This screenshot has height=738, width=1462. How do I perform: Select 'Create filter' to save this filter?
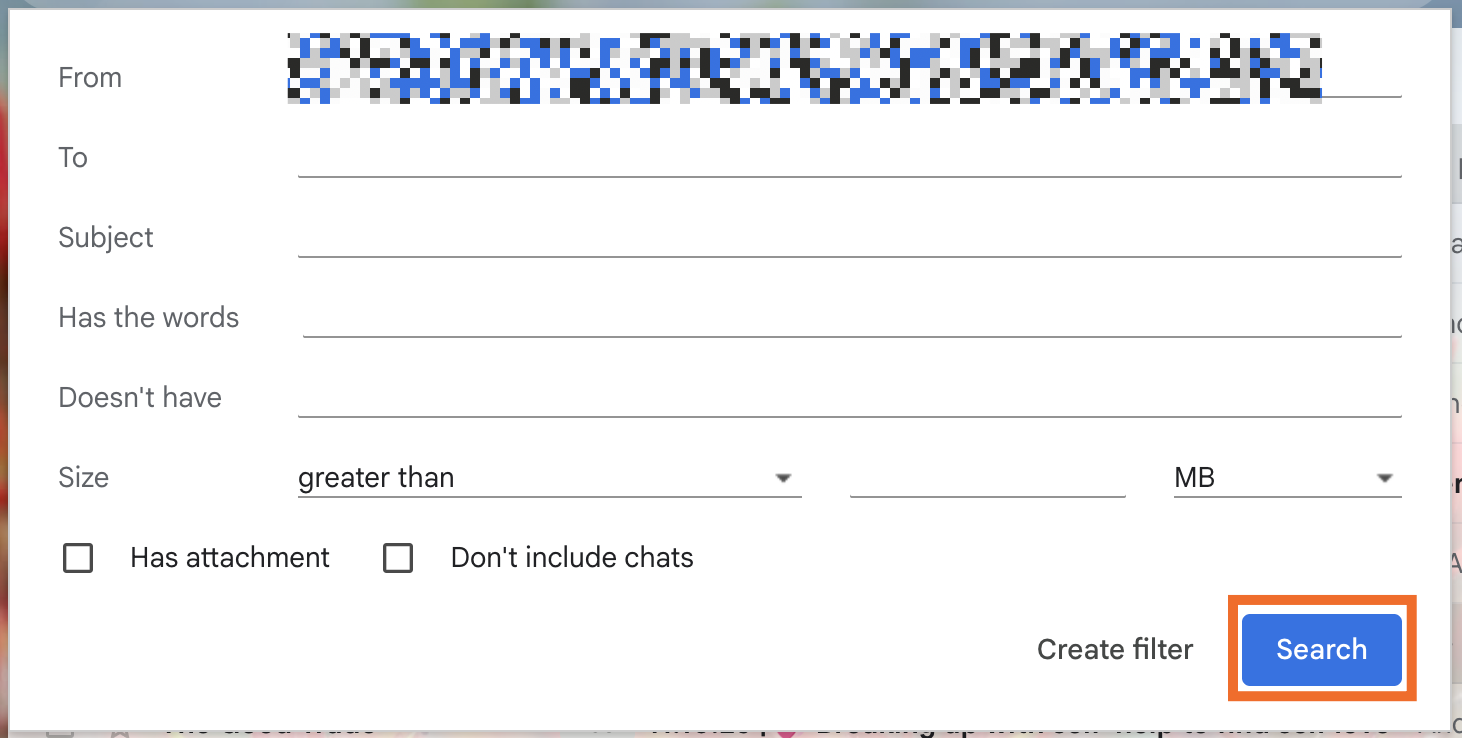pos(1114,649)
